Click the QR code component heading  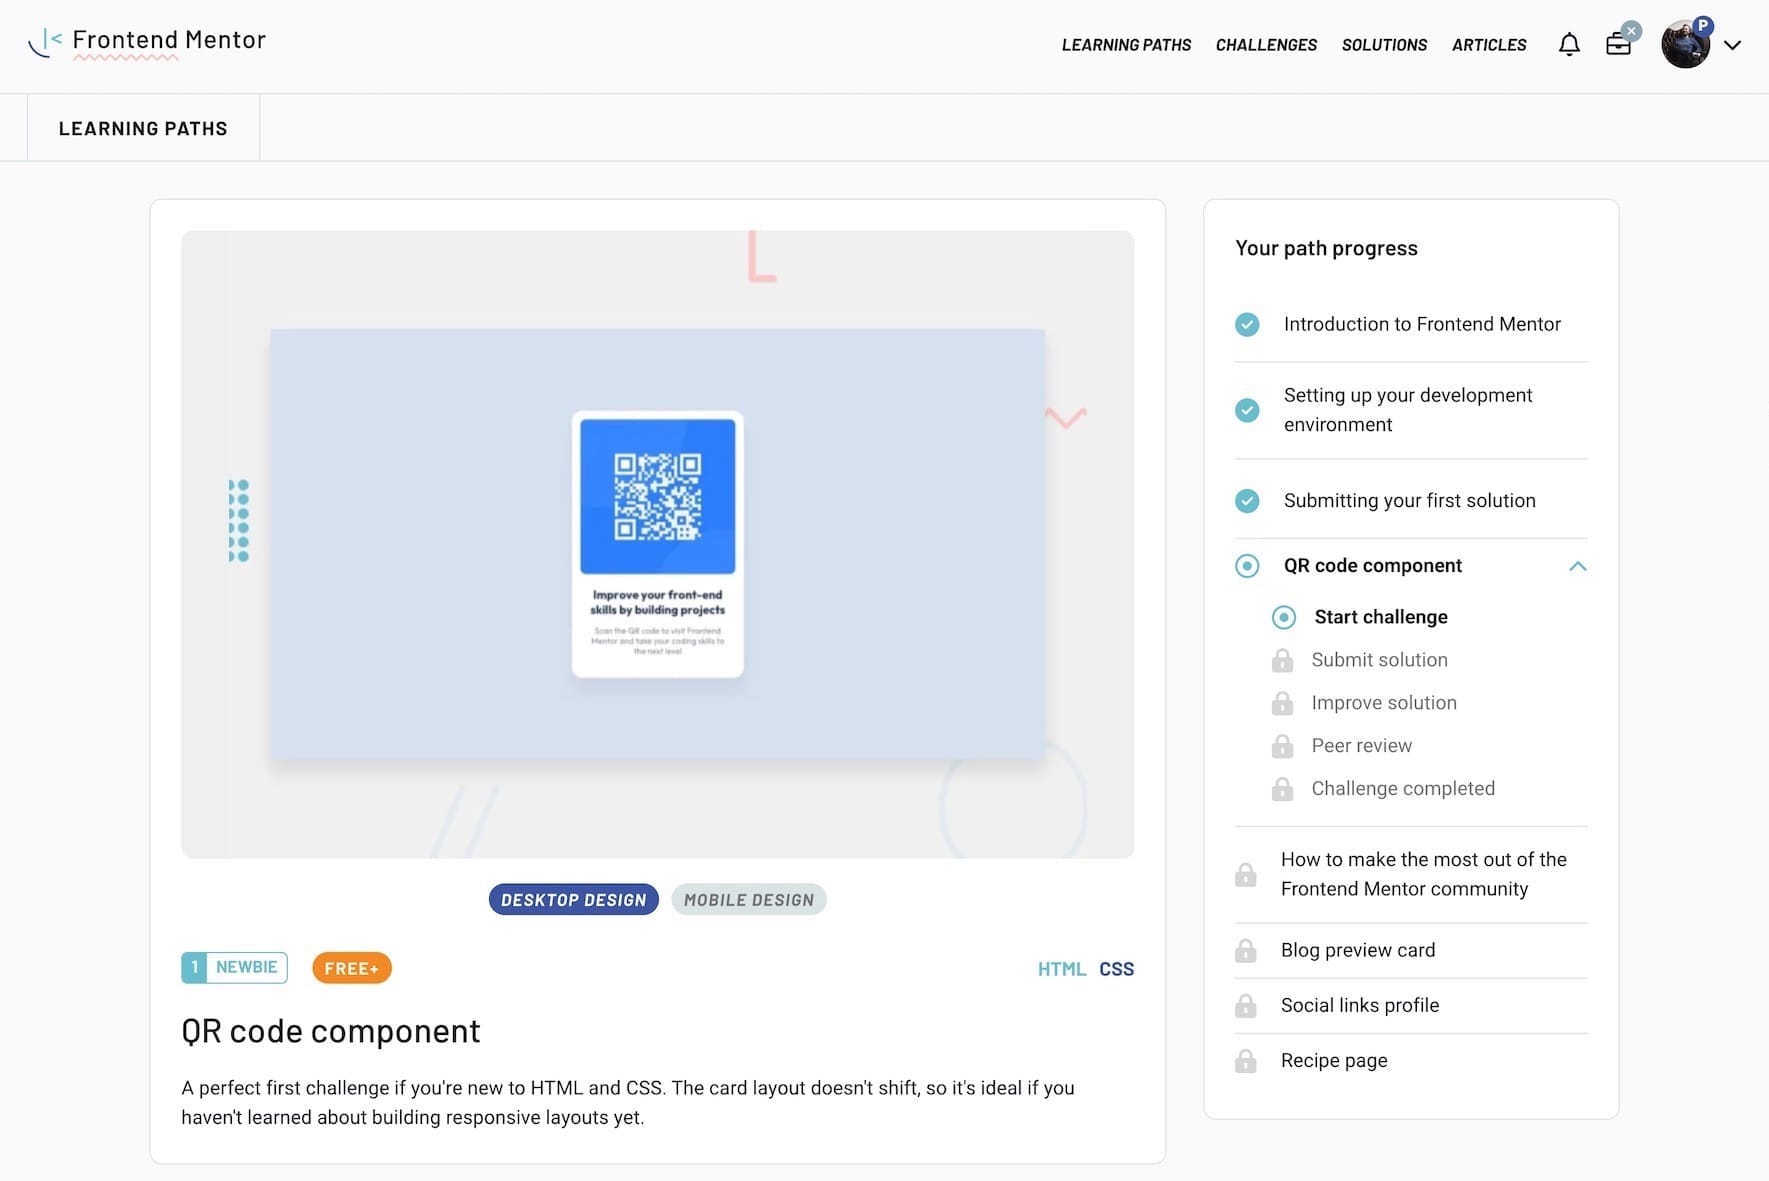click(331, 1031)
